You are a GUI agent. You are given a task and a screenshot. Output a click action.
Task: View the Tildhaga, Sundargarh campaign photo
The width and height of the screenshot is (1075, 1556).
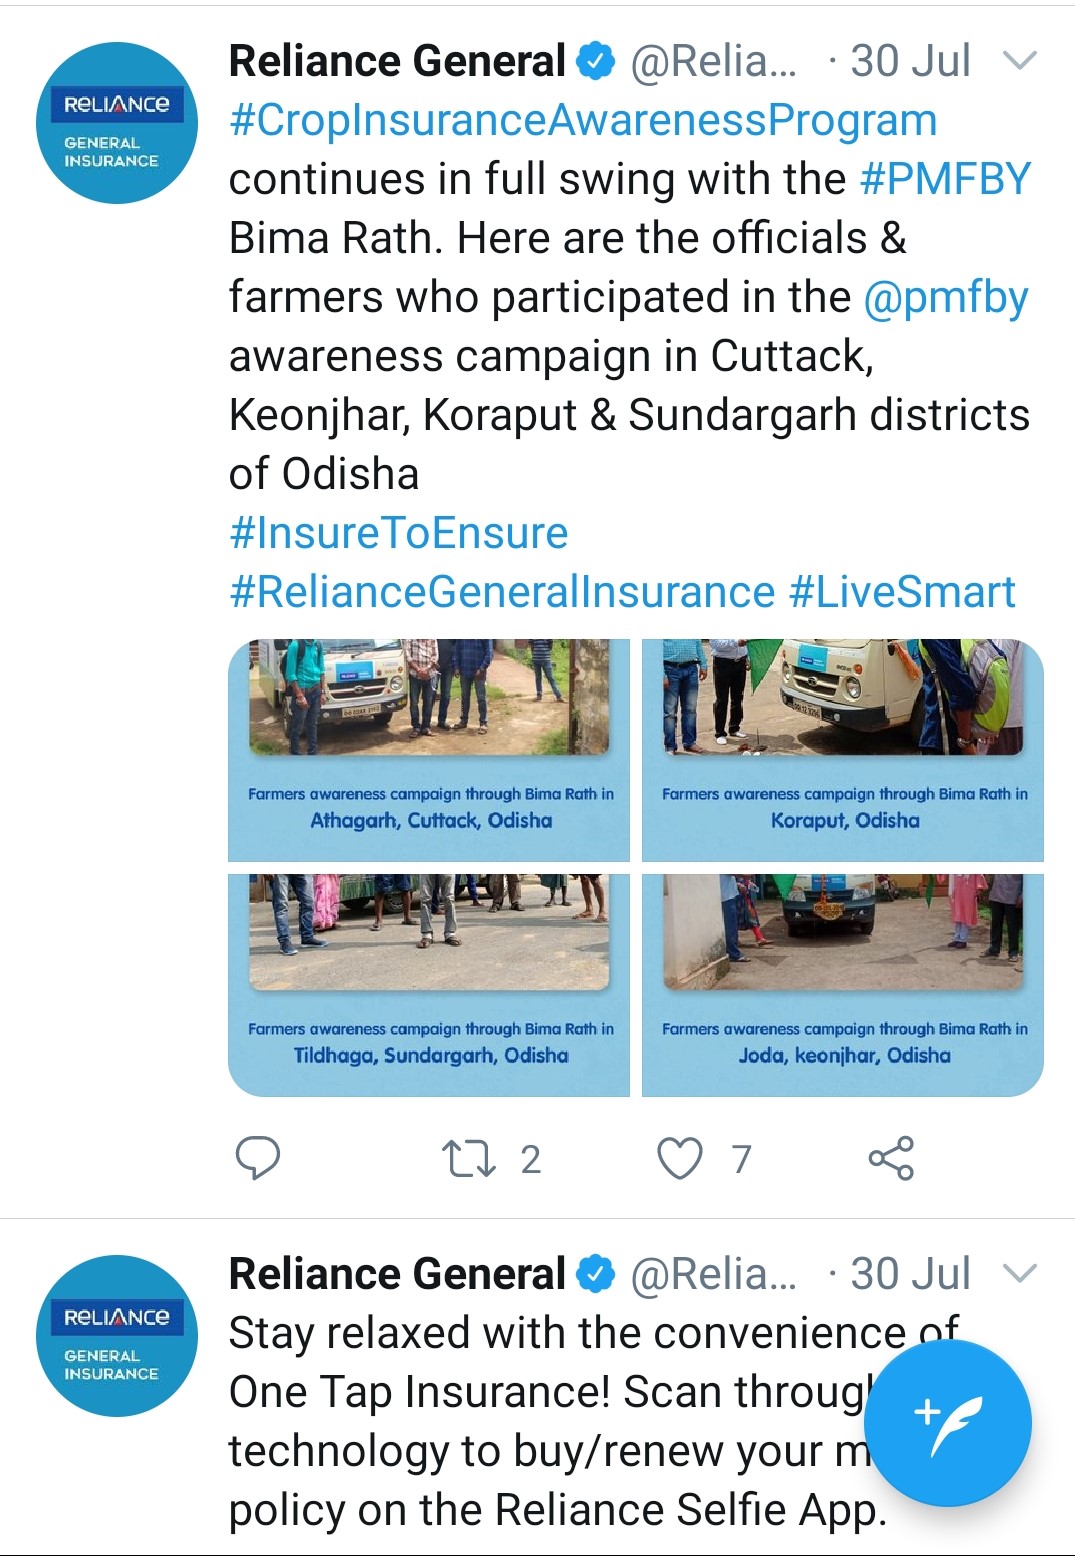pyautogui.click(x=429, y=985)
